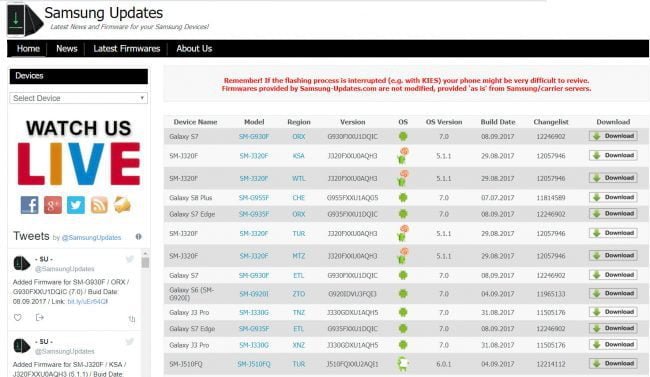Click build date 07.07.2017
This screenshot has height=377, width=650.
point(497,198)
